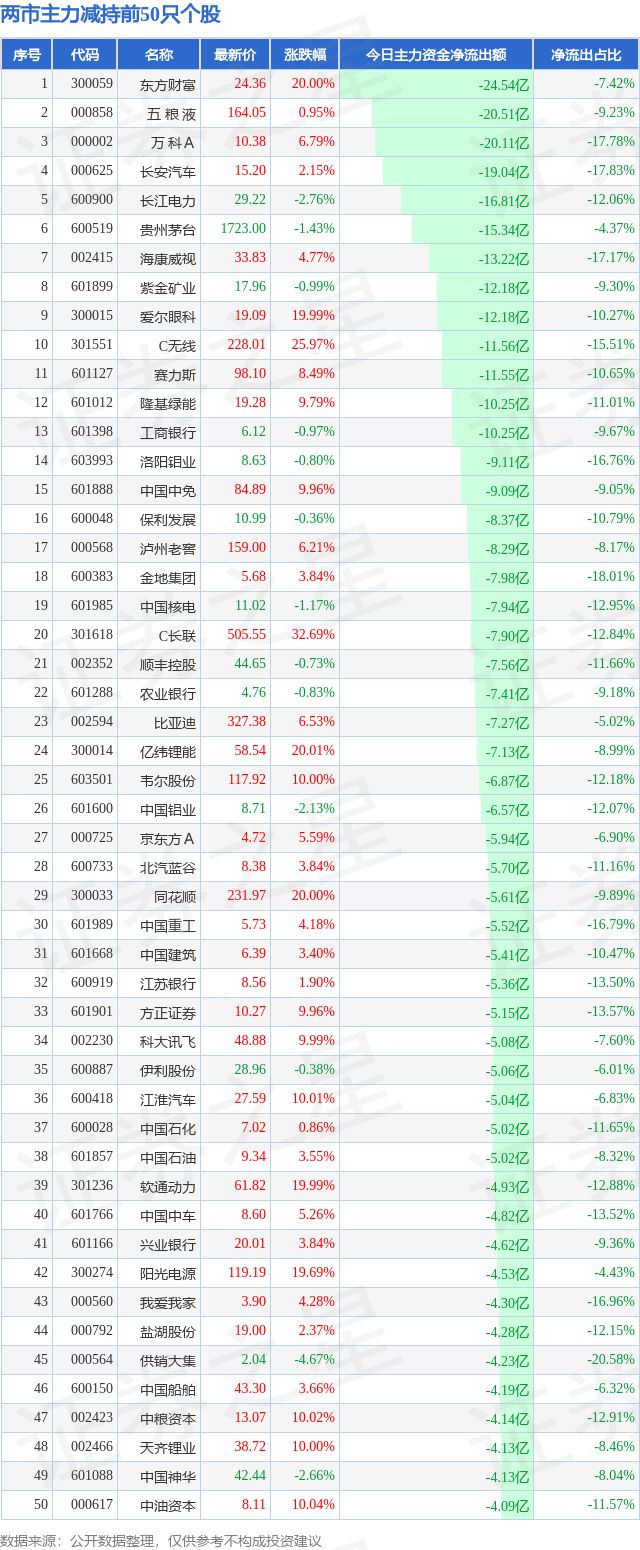The width and height of the screenshot is (640, 1550).
Task: Click the stock name 中国中车
Action: 168,1215
